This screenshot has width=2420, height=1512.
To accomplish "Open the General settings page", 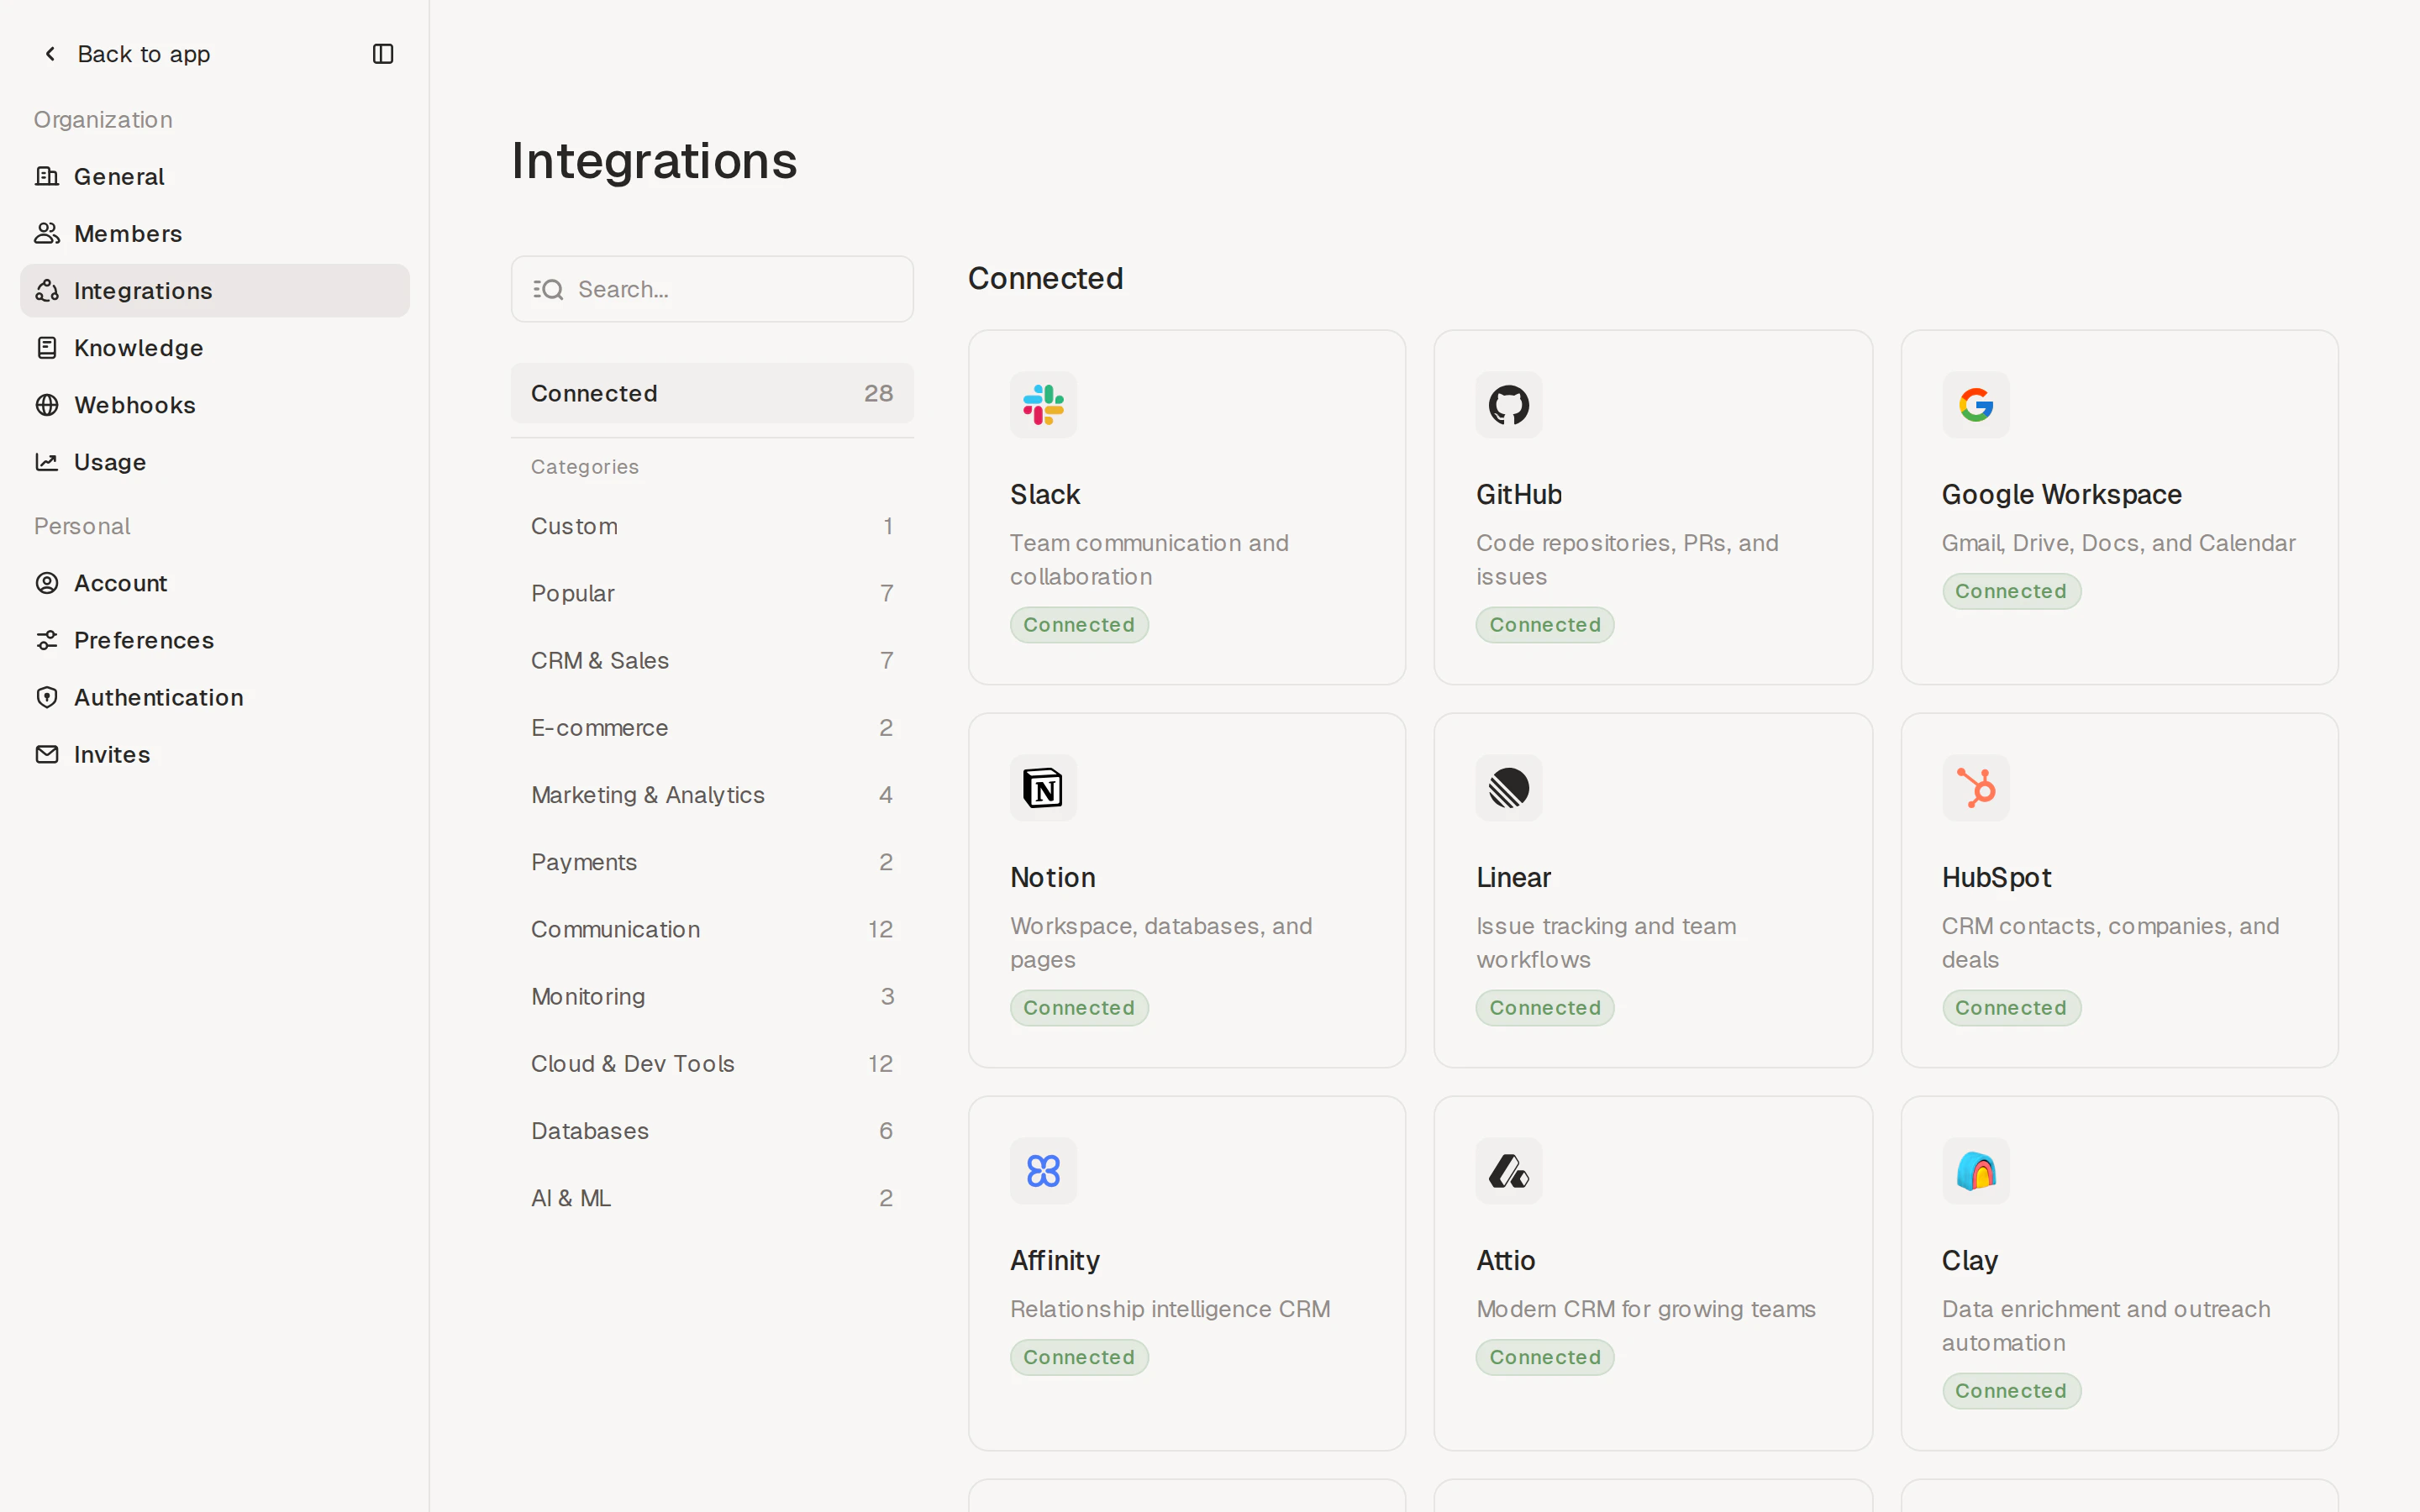I will coord(215,176).
